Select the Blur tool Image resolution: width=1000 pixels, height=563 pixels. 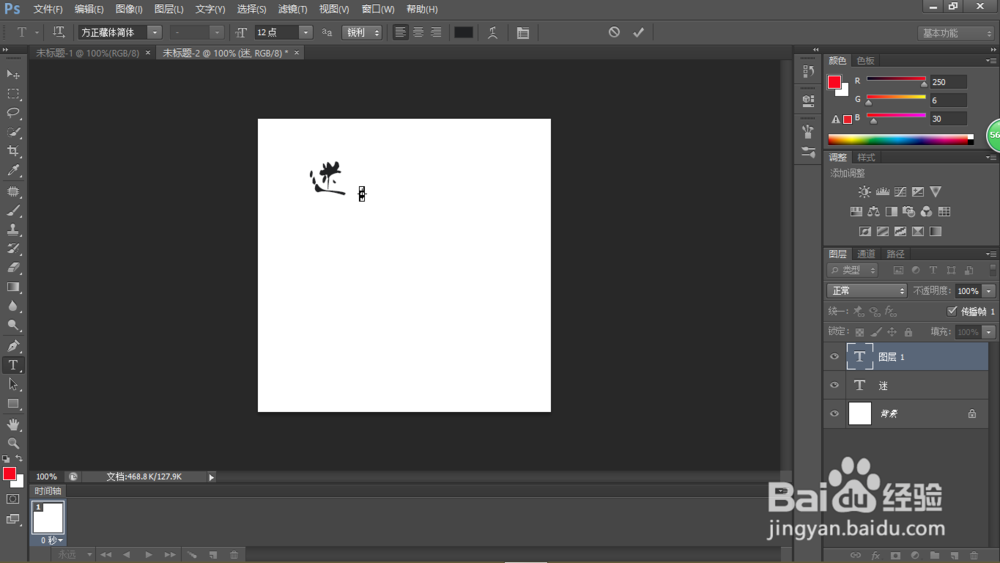pos(13,306)
